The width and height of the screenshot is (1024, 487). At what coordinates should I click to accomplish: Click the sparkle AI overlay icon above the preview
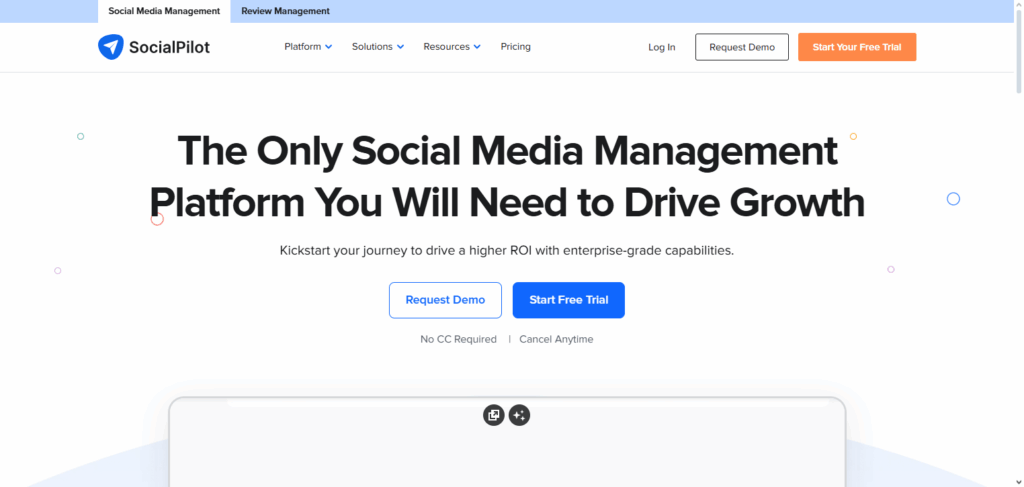pos(519,415)
